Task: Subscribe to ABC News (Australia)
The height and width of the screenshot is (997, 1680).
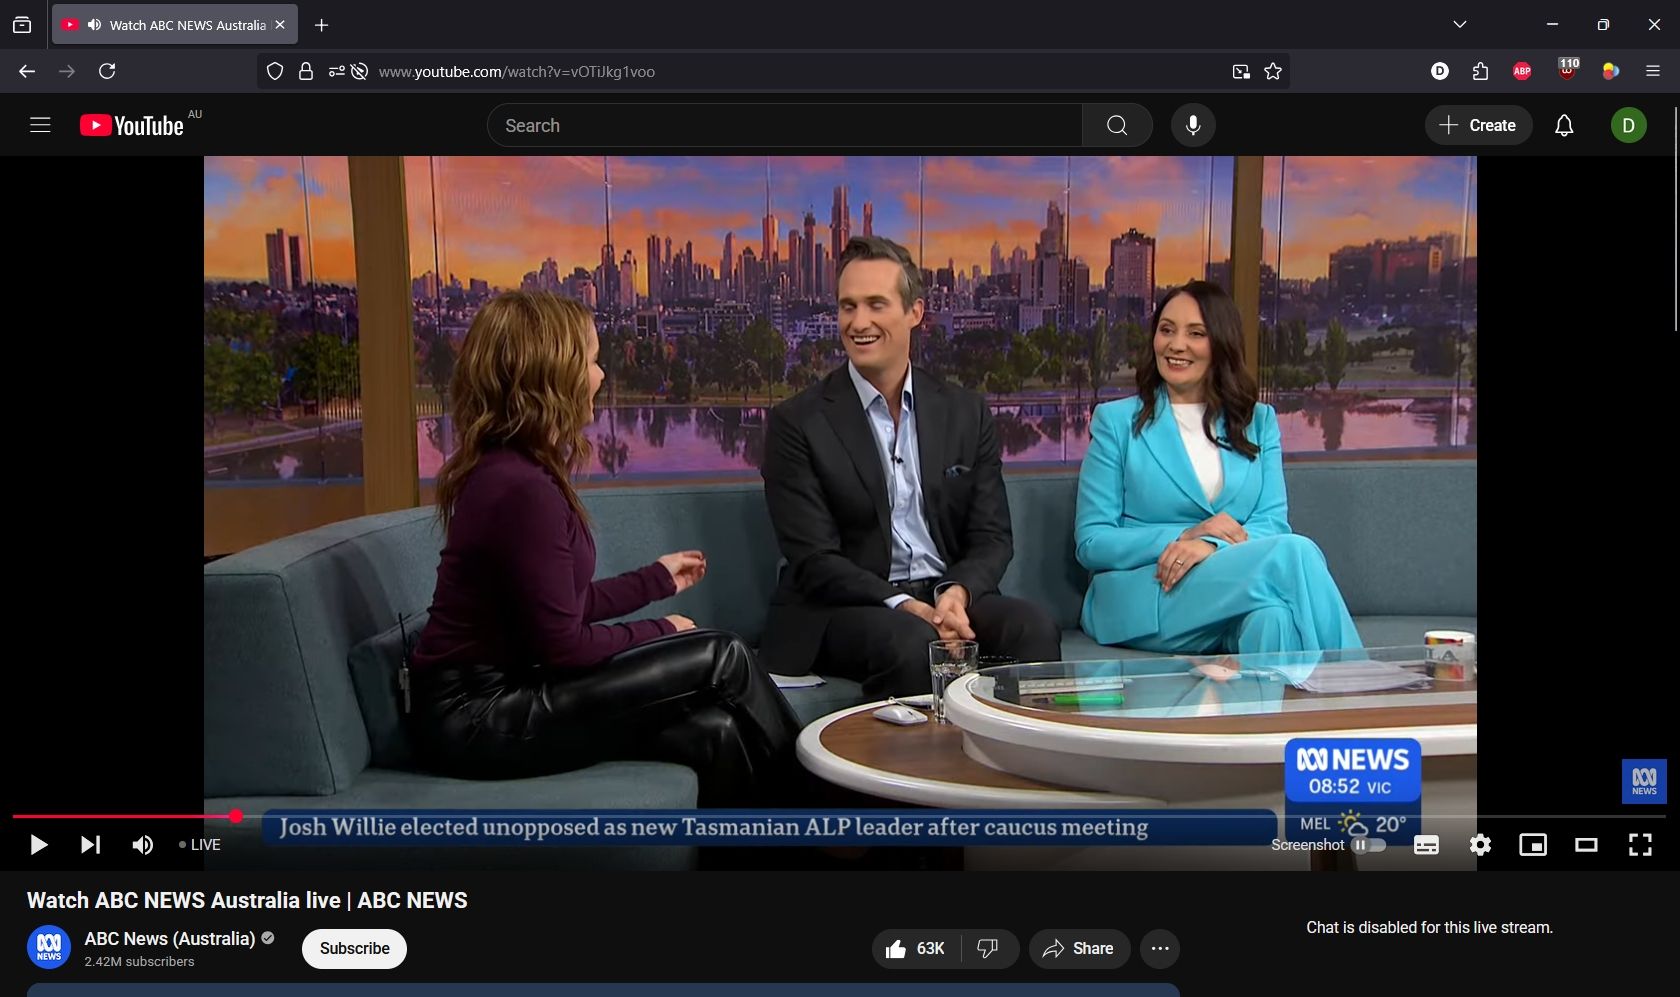Action: point(354,949)
